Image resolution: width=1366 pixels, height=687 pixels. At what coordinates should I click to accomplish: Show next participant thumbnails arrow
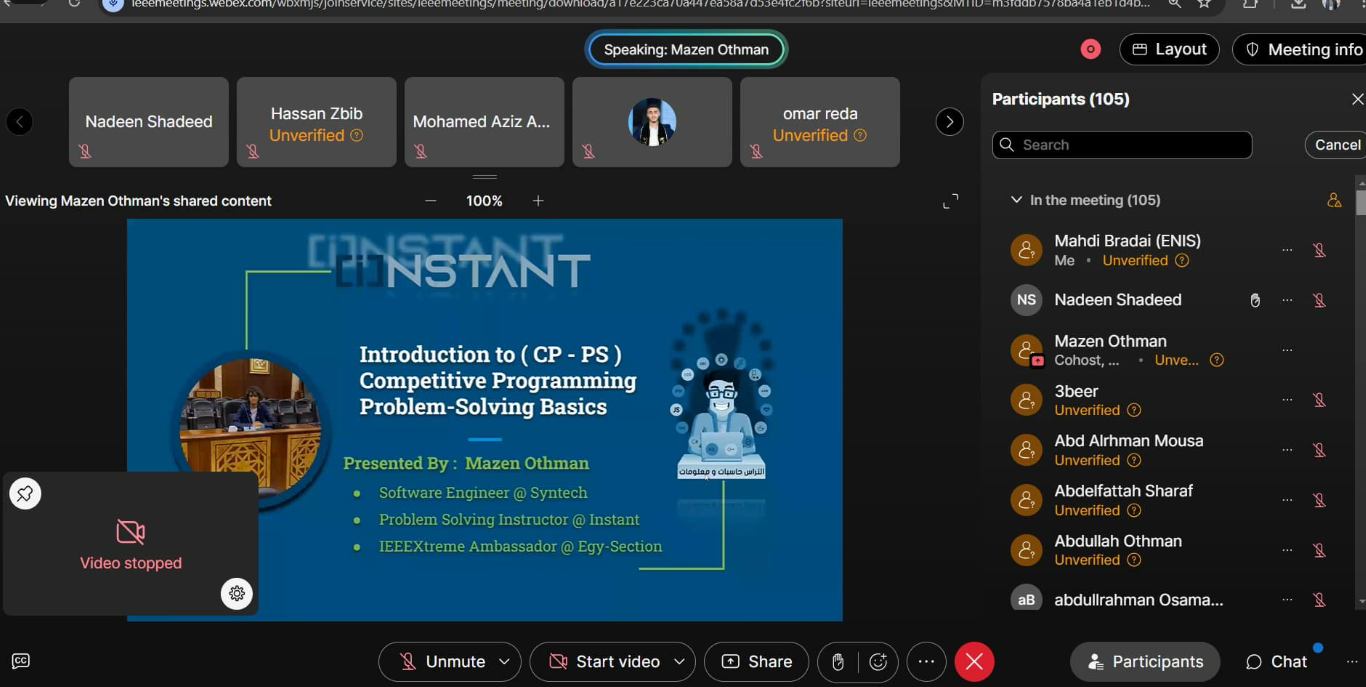[949, 122]
